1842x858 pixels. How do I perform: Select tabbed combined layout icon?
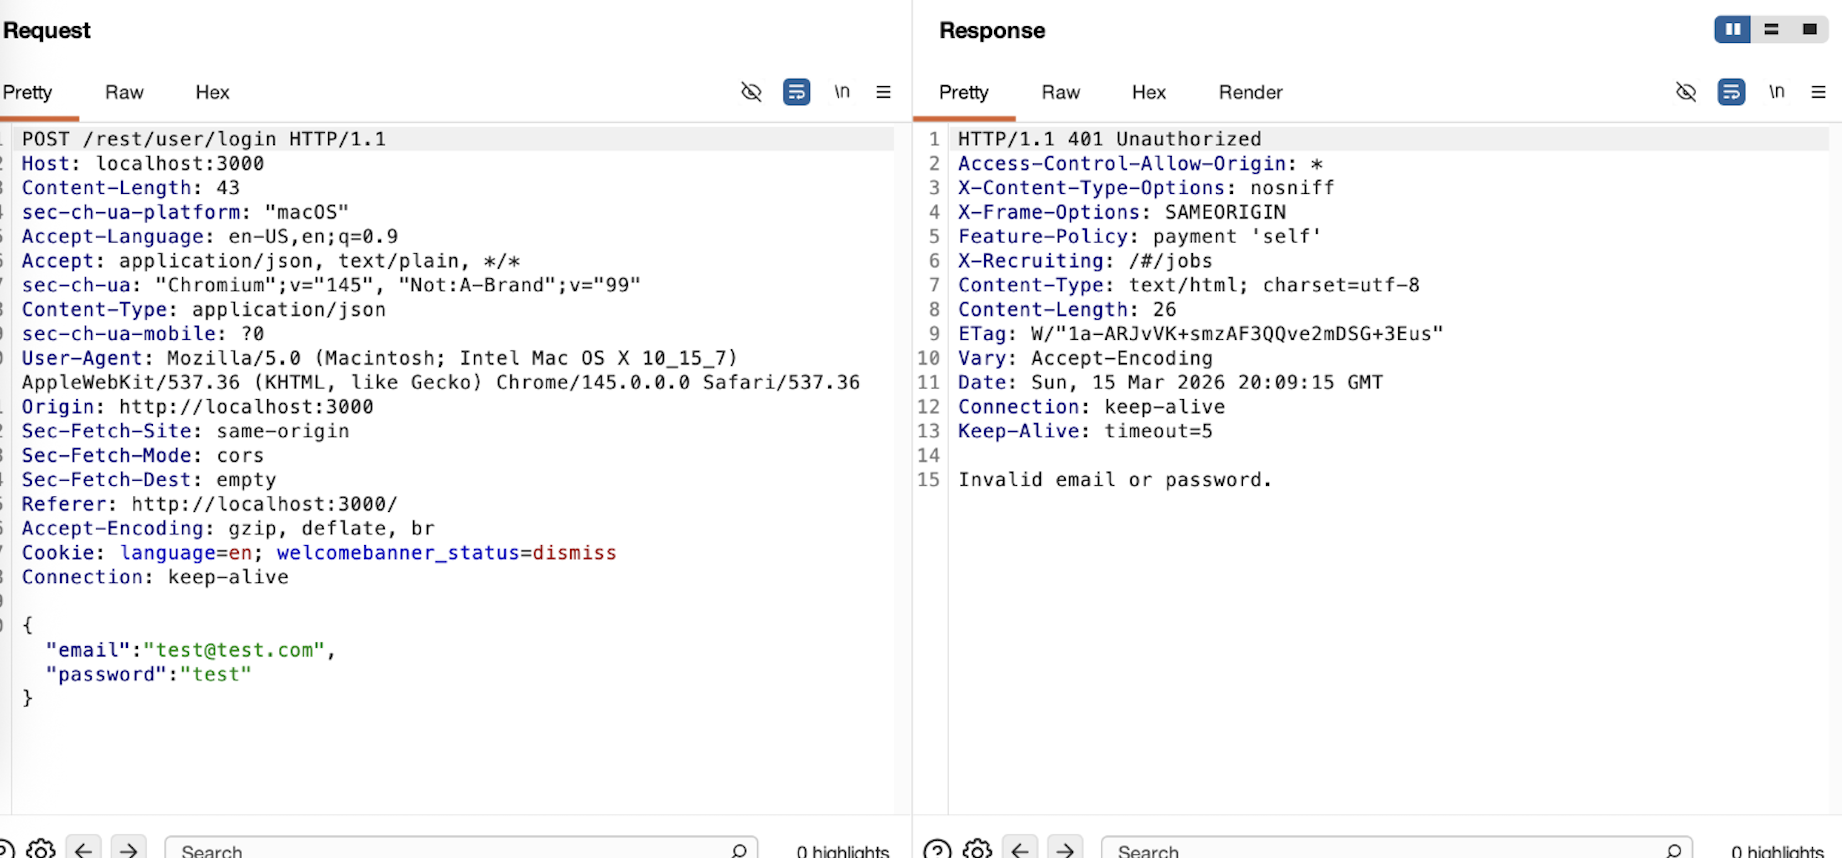(1809, 29)
